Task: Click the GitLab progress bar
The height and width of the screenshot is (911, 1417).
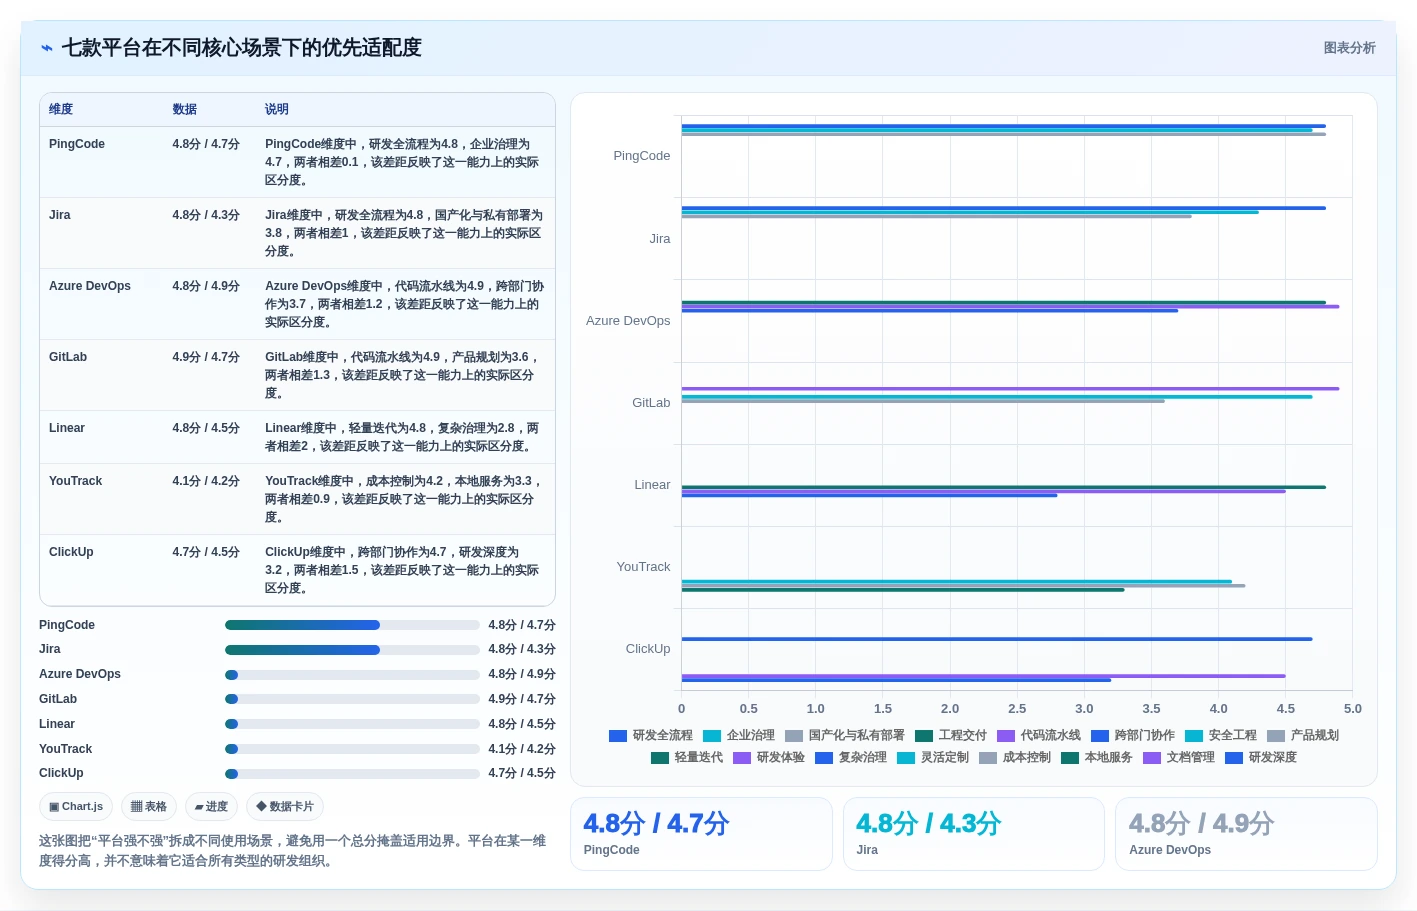Action: click(352, 699)
